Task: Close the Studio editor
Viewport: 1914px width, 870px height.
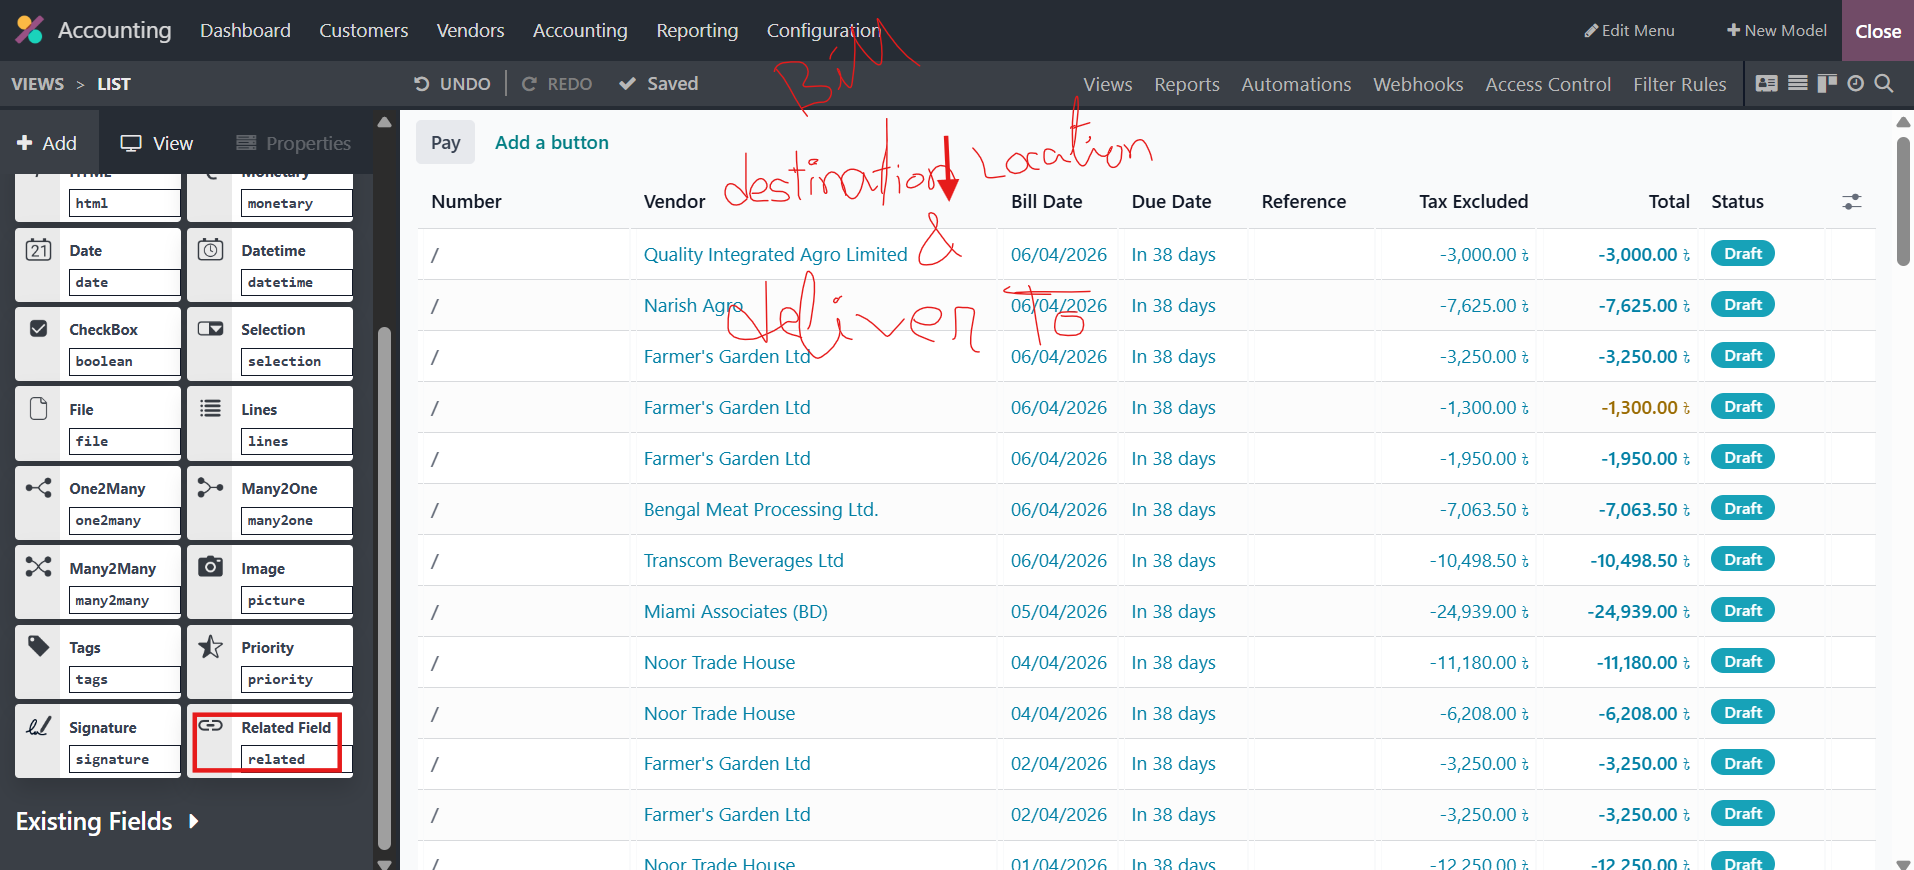Action: pyautogui.click(x=1878, y=31)
